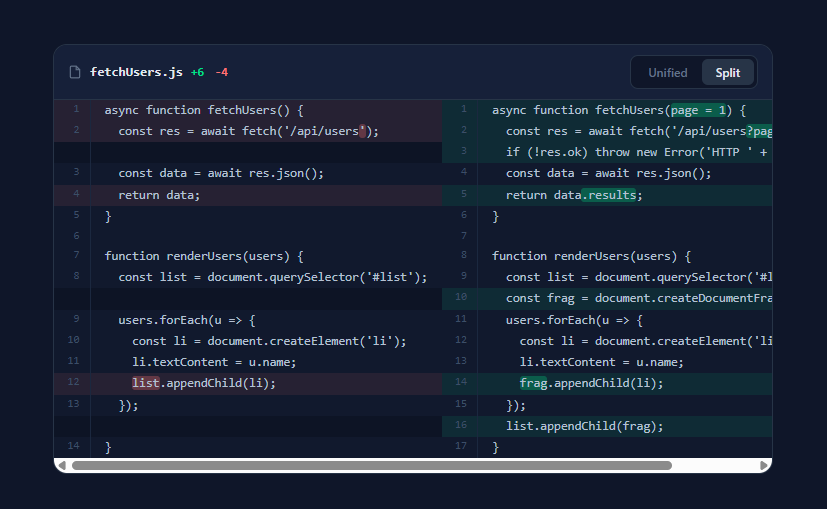Click line number 12 in the left pane
827x509 pixels.
coord(73,382)
